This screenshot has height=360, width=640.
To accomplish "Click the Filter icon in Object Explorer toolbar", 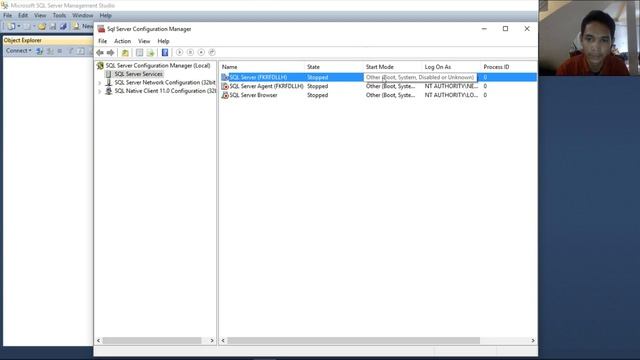I will (x=71, y=51).
